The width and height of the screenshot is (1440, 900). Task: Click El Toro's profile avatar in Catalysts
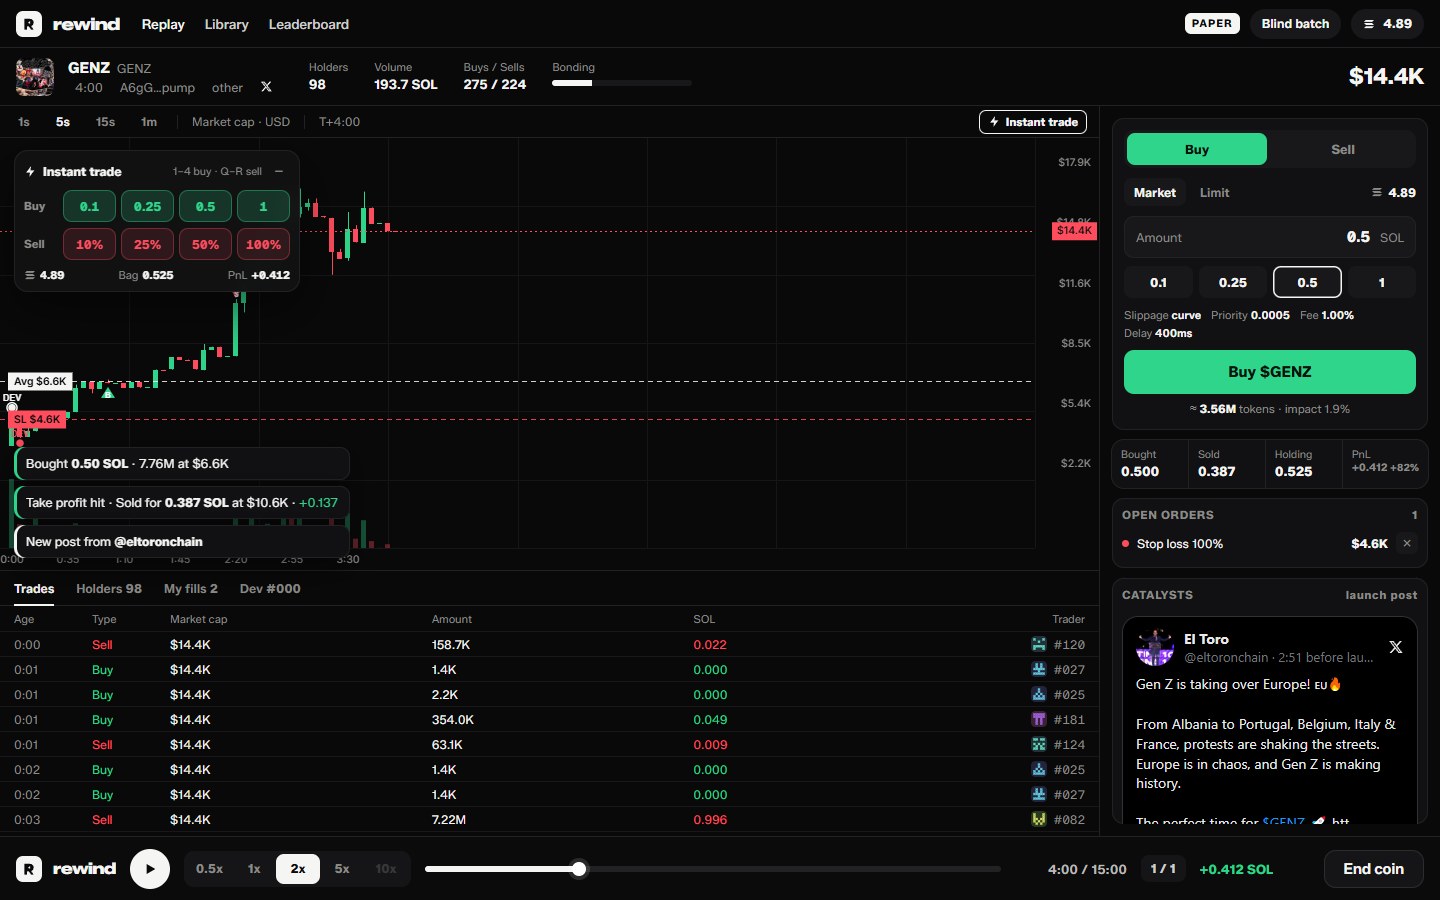point(1155,648)
